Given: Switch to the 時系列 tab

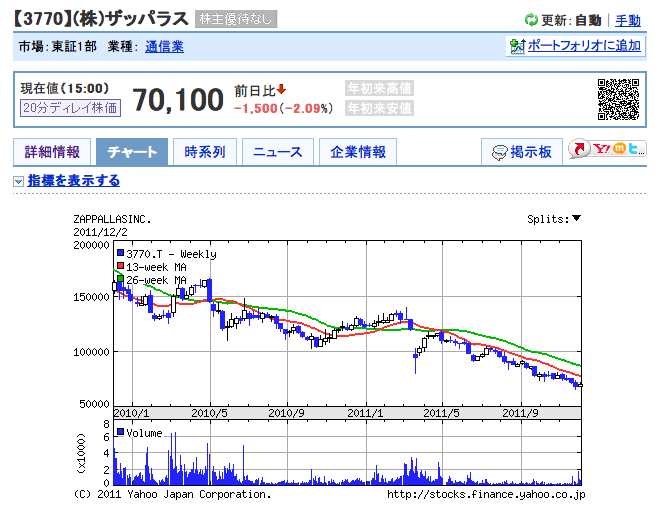Looking at the screenshot, I should 205,152.
